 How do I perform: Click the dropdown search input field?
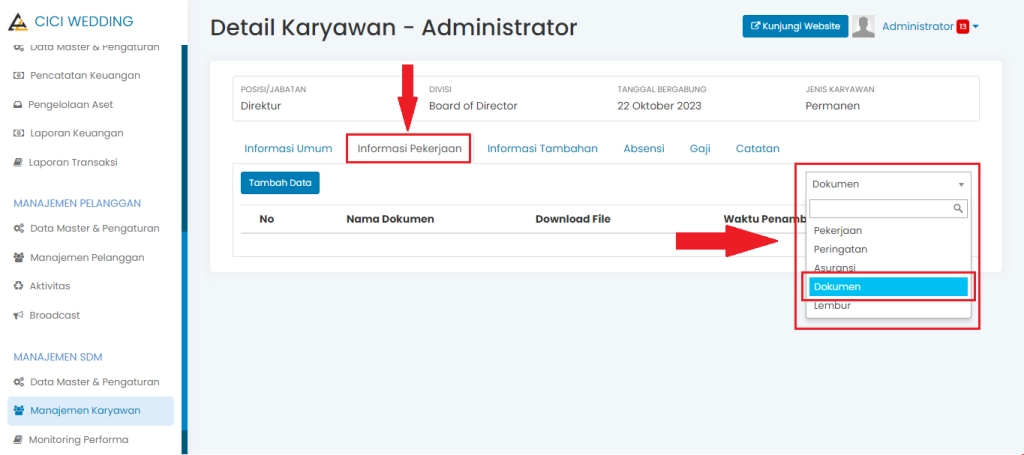(882, 208)
